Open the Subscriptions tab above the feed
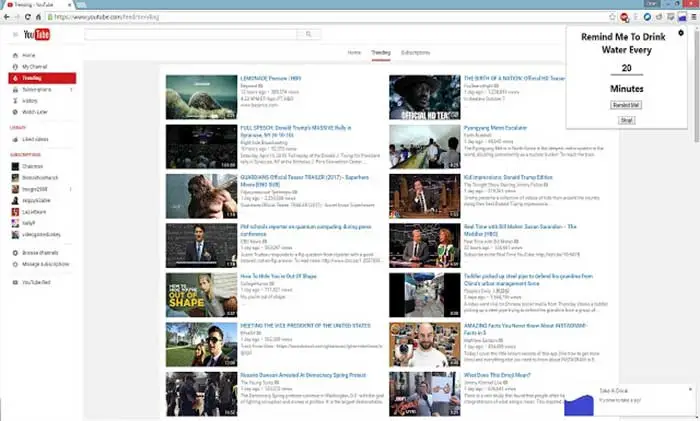700x421 pixels. (416, 53)
